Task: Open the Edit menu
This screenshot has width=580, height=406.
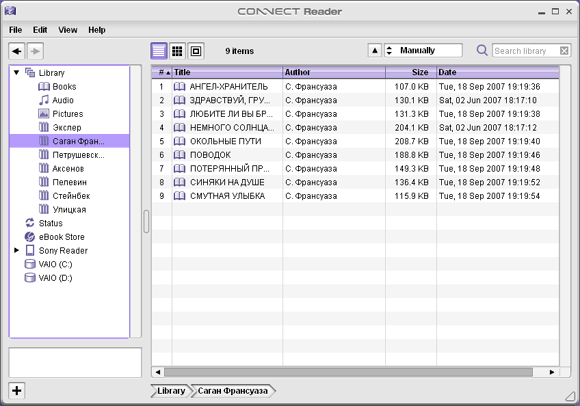Action: [x=40, y=30]
